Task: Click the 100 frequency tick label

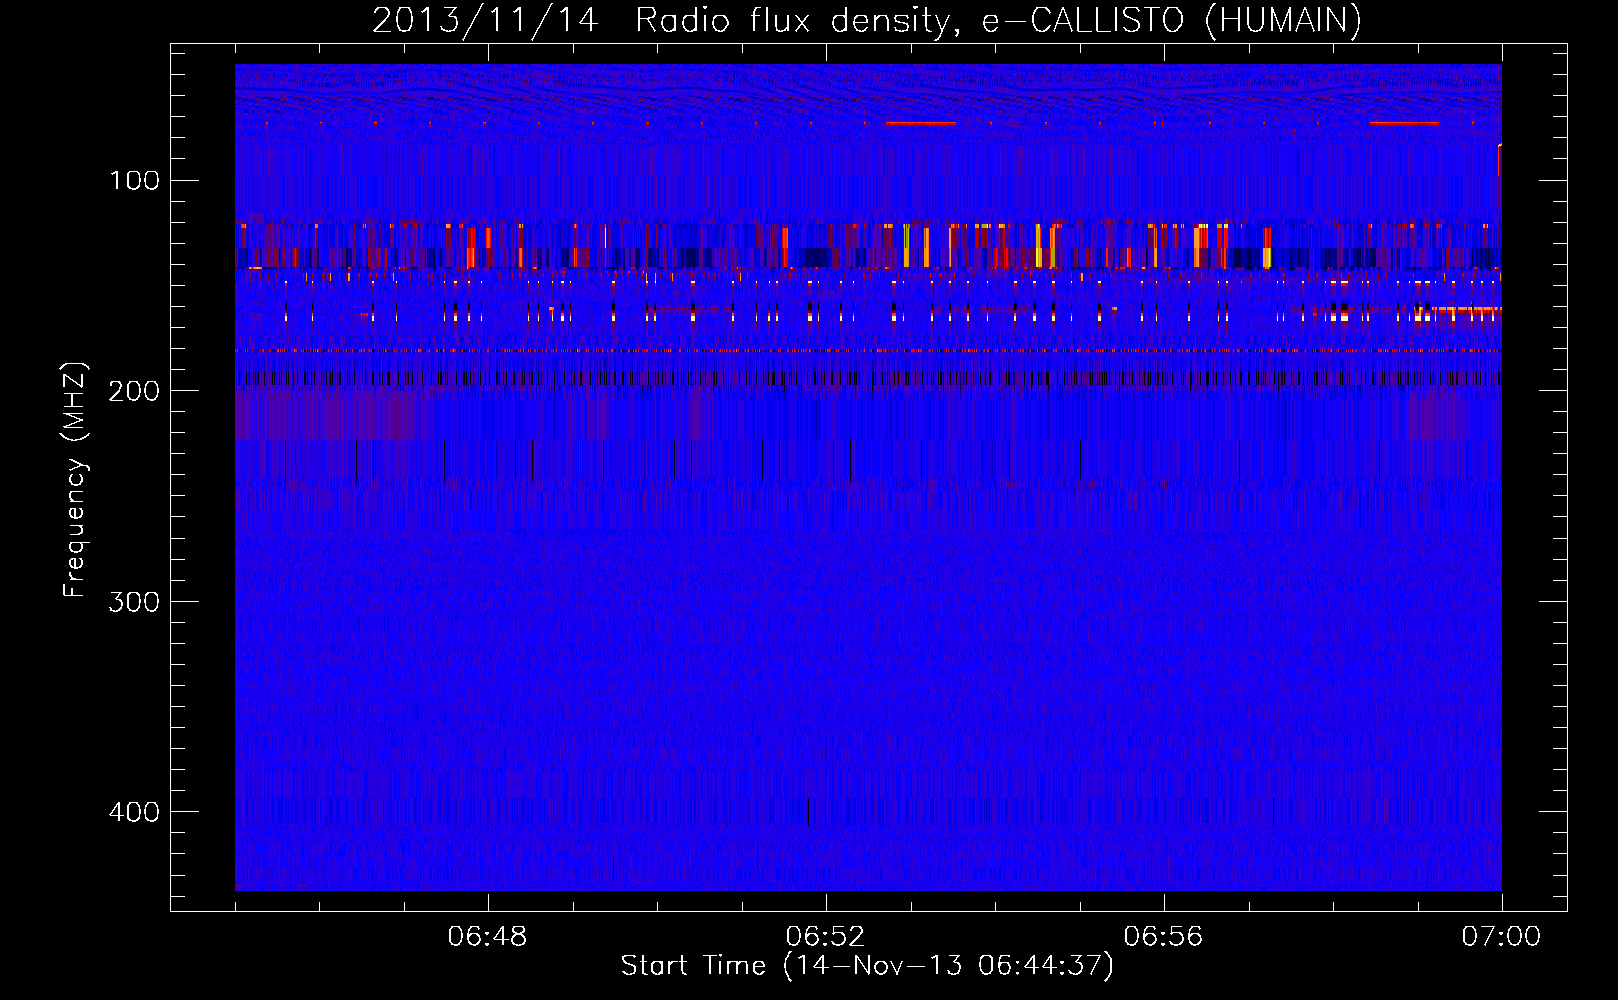Action: [135, 180]
